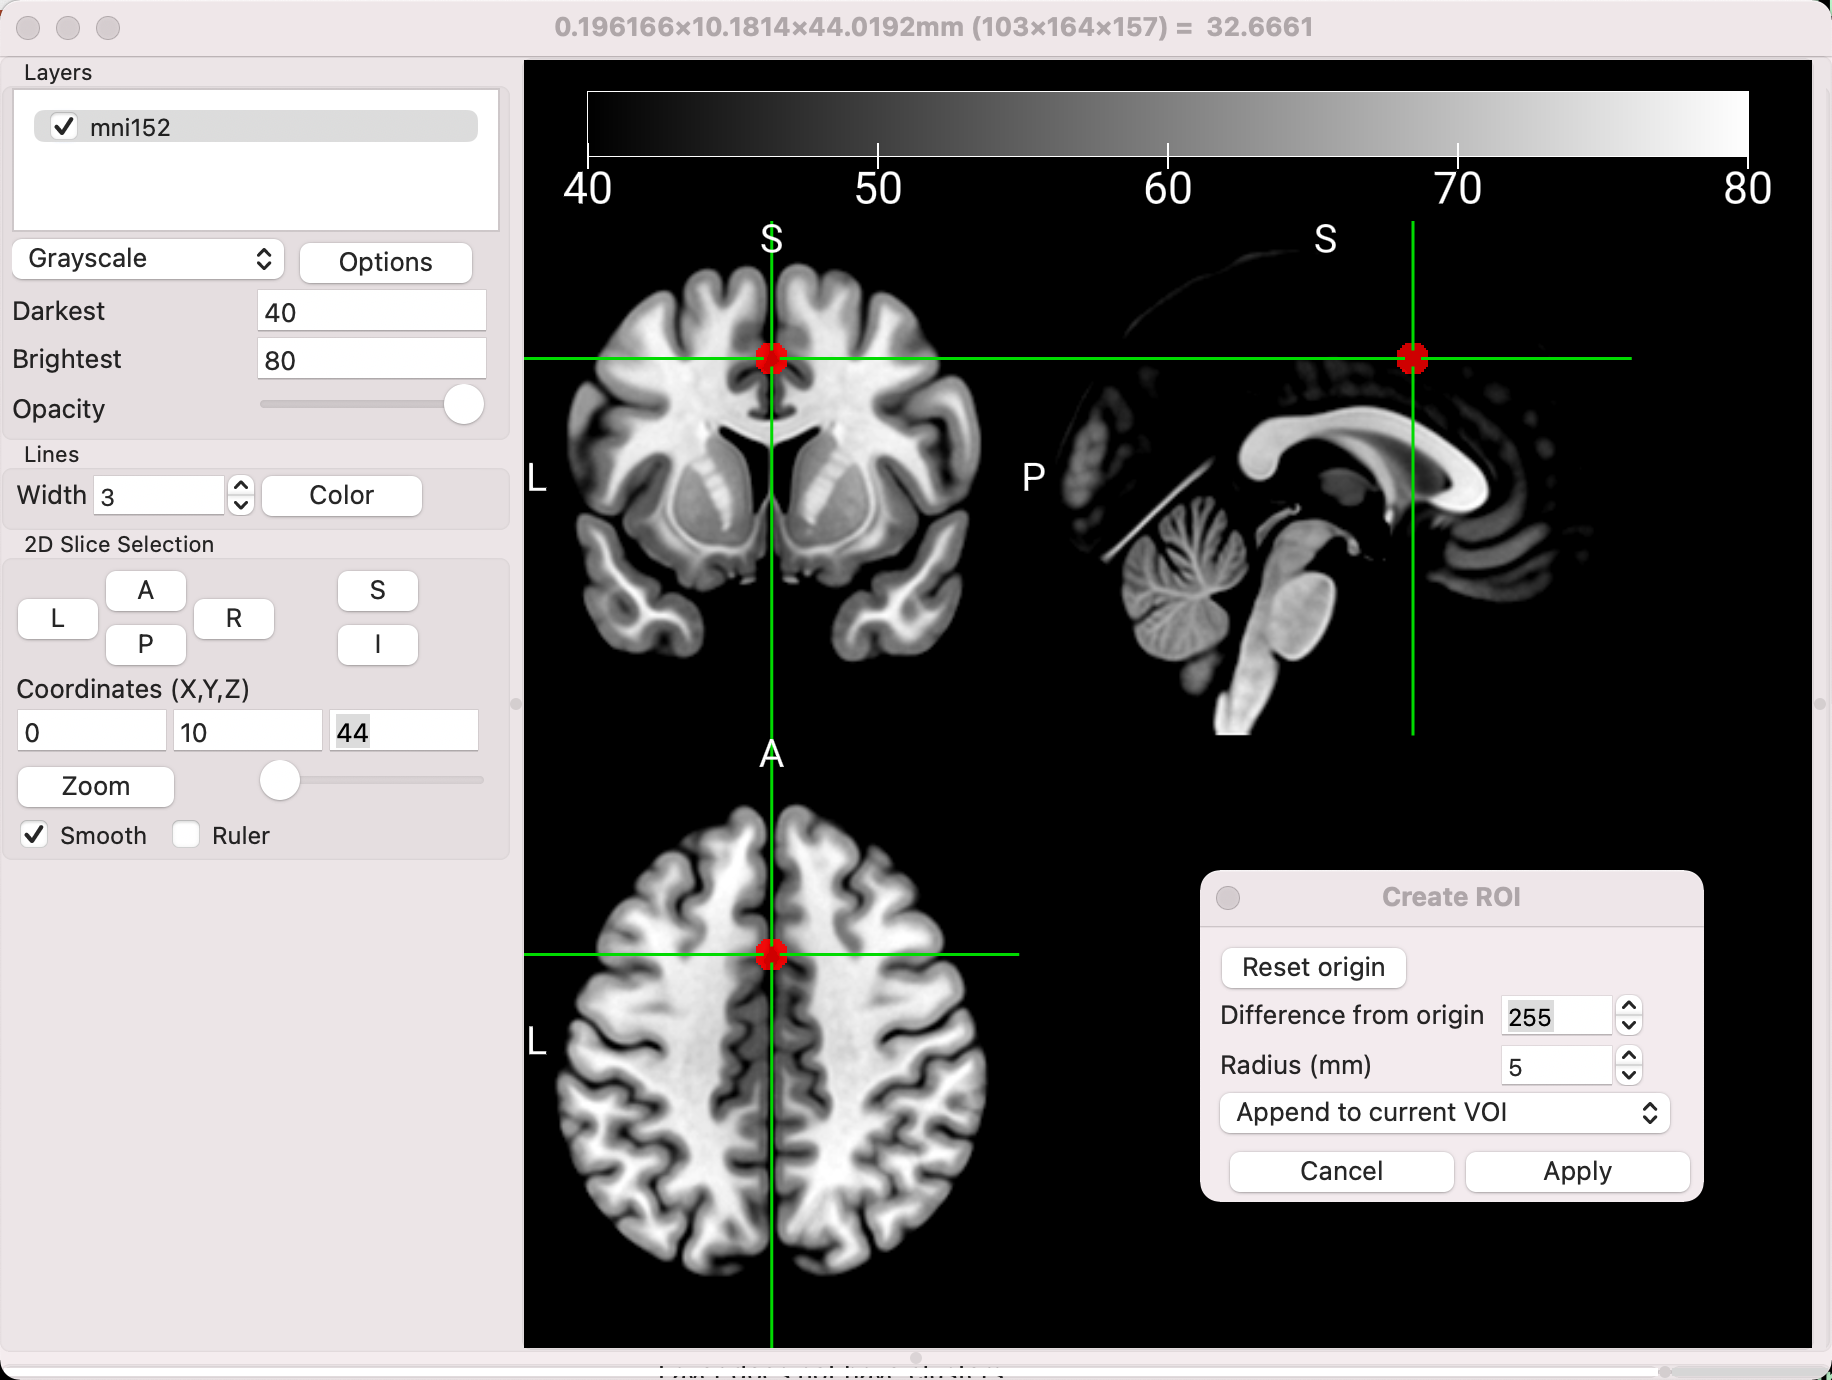Viewport: 1832px width, 1380px height.
Task: Adjust the Zoom slider handle
Action: [x=280, y=780]
